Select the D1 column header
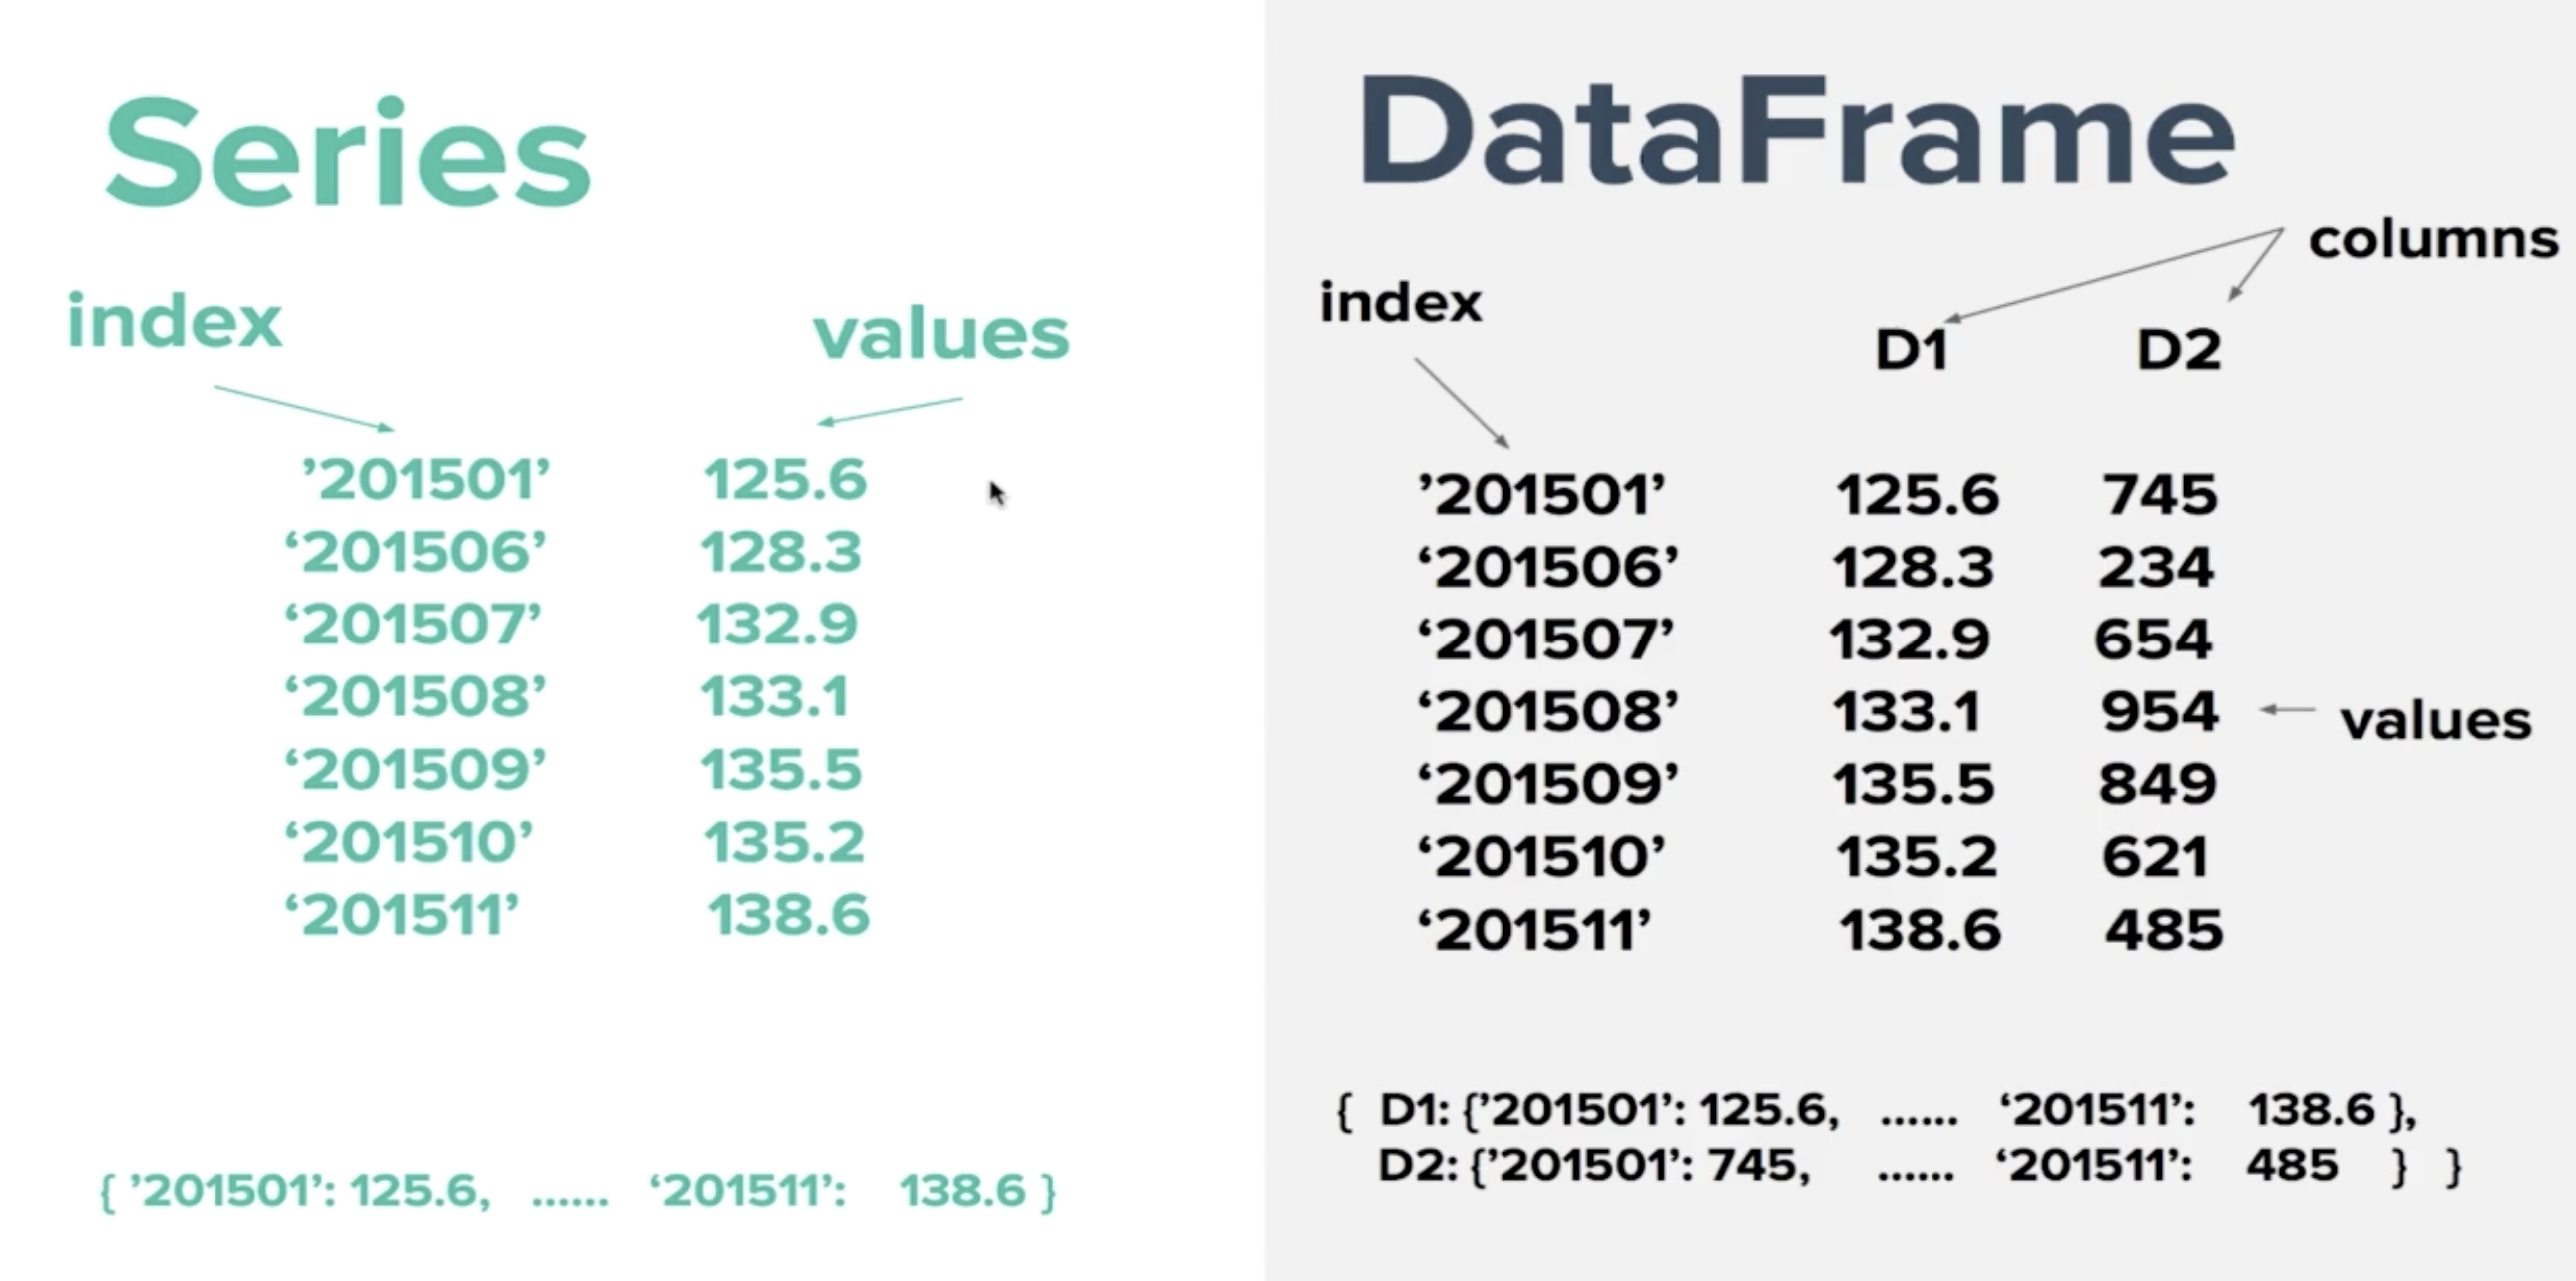 pyautogui.click(x=1911, y=350)
